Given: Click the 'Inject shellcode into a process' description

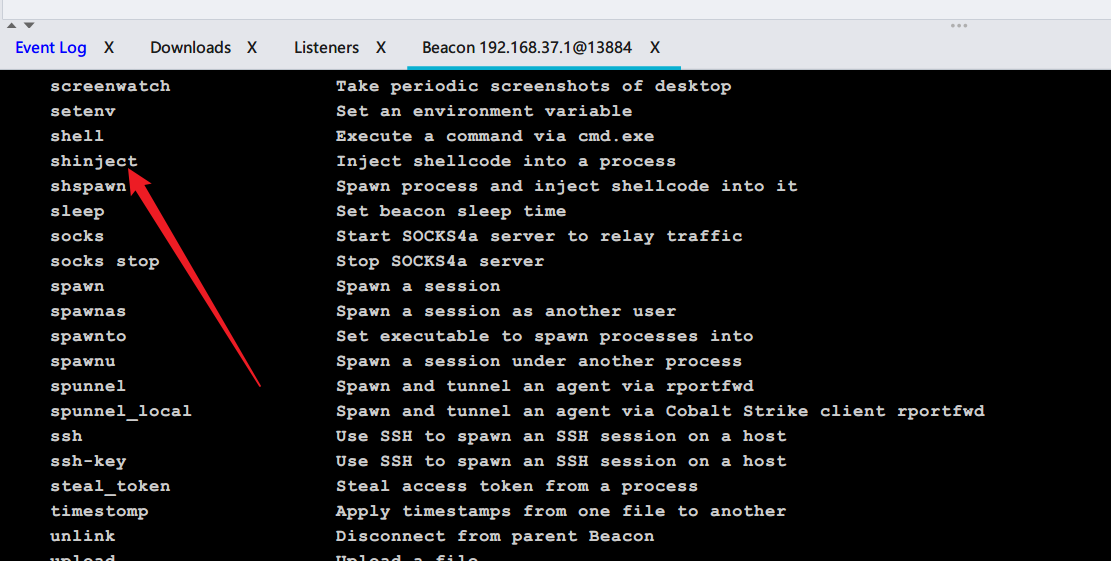Looking at the screenshot, I should point(505,161).
